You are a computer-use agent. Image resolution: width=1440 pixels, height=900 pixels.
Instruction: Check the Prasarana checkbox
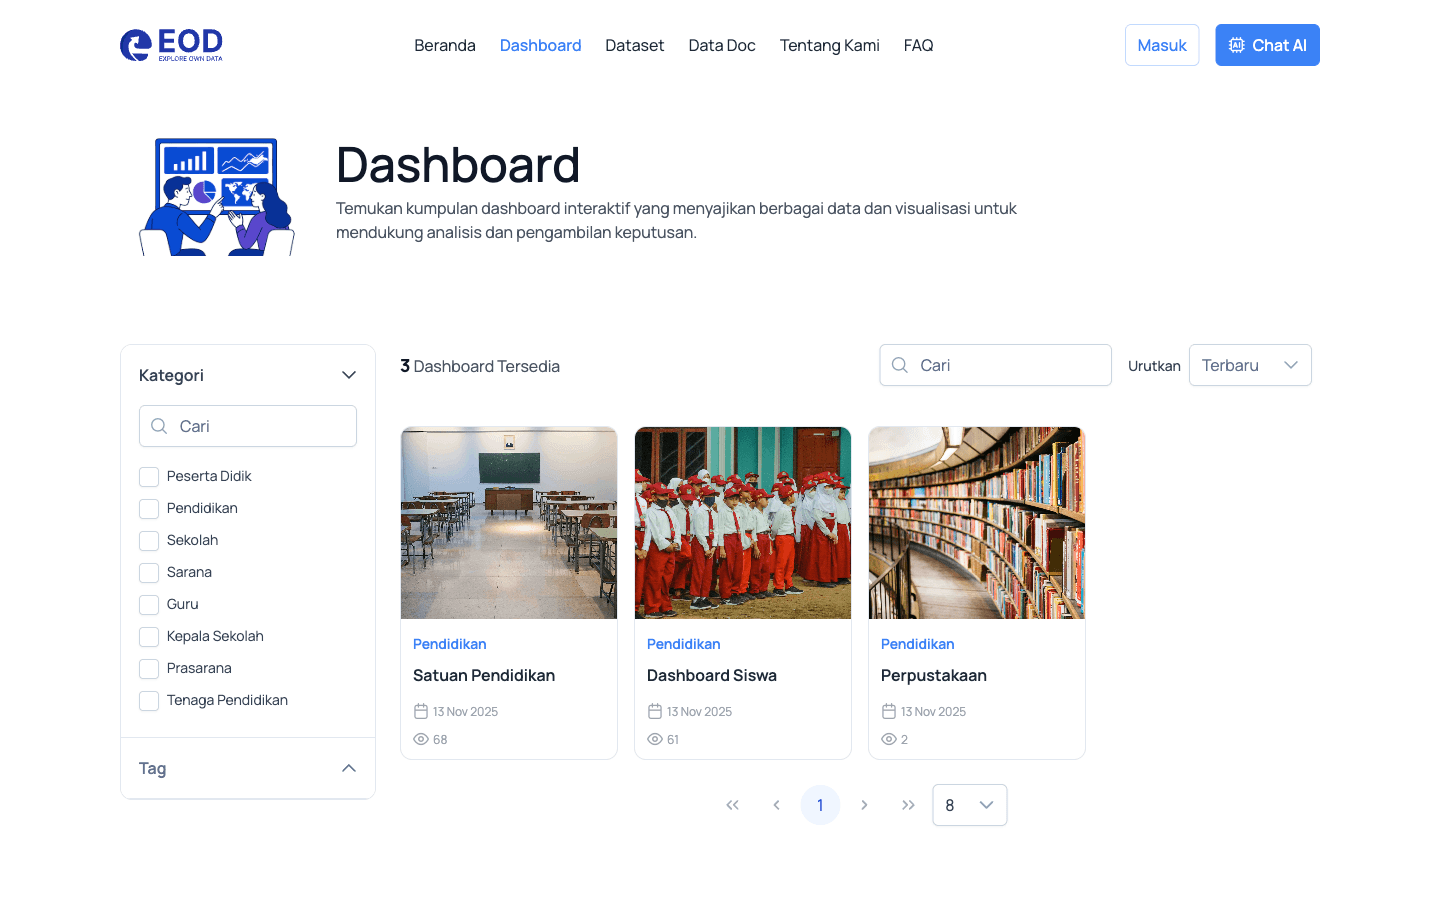pyautogui.click(x=149, y=669)
